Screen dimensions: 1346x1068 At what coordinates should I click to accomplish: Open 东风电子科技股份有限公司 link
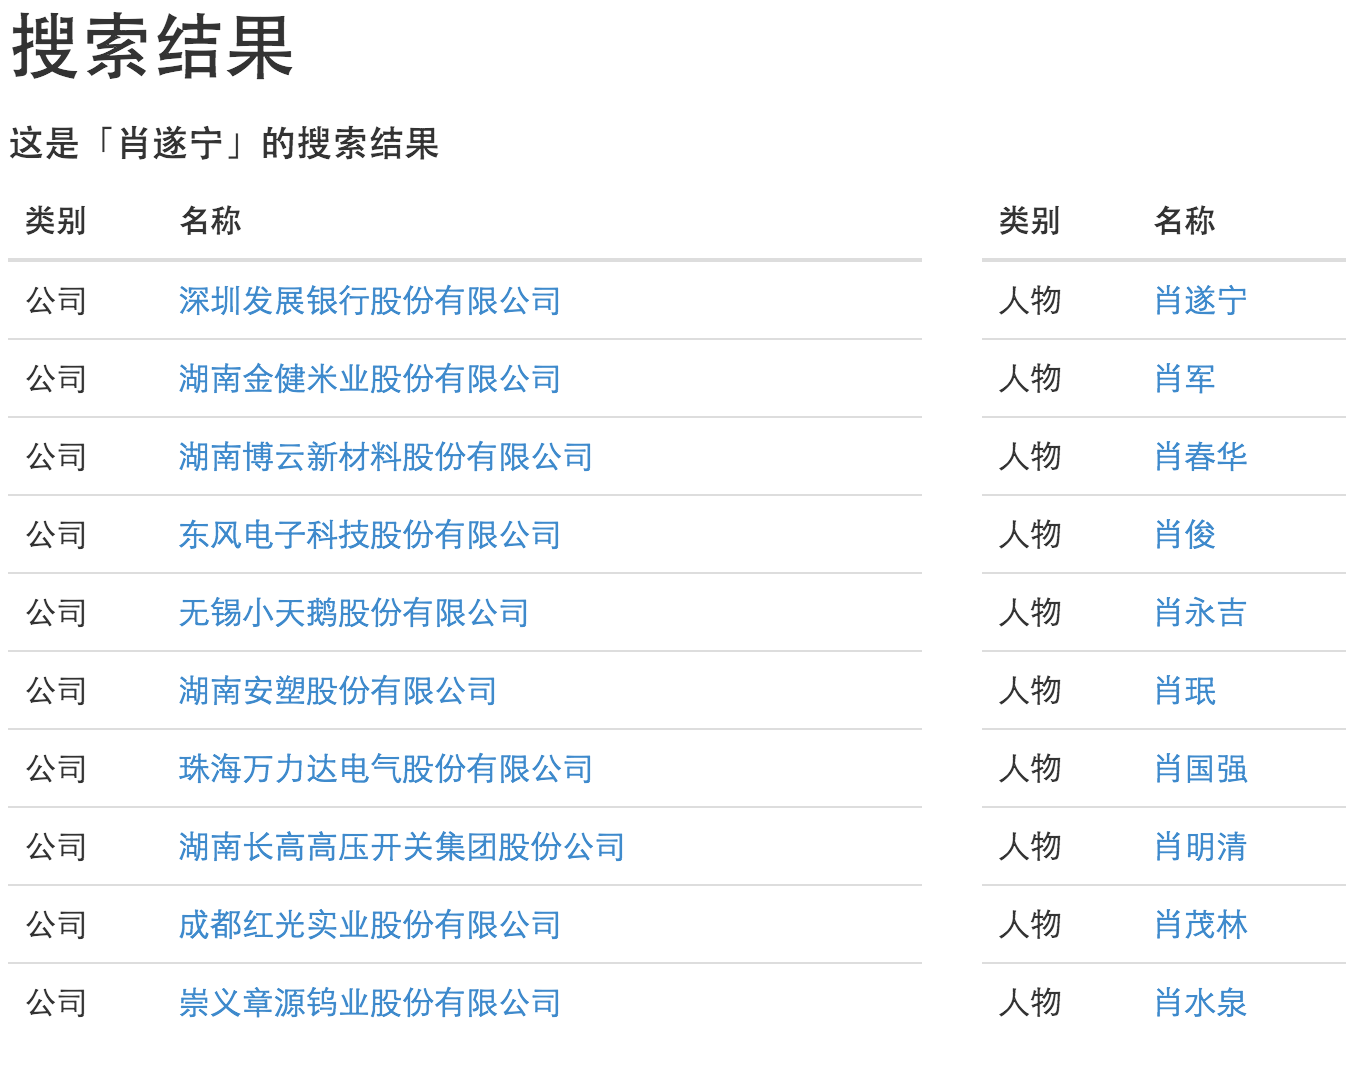(369, 535)
